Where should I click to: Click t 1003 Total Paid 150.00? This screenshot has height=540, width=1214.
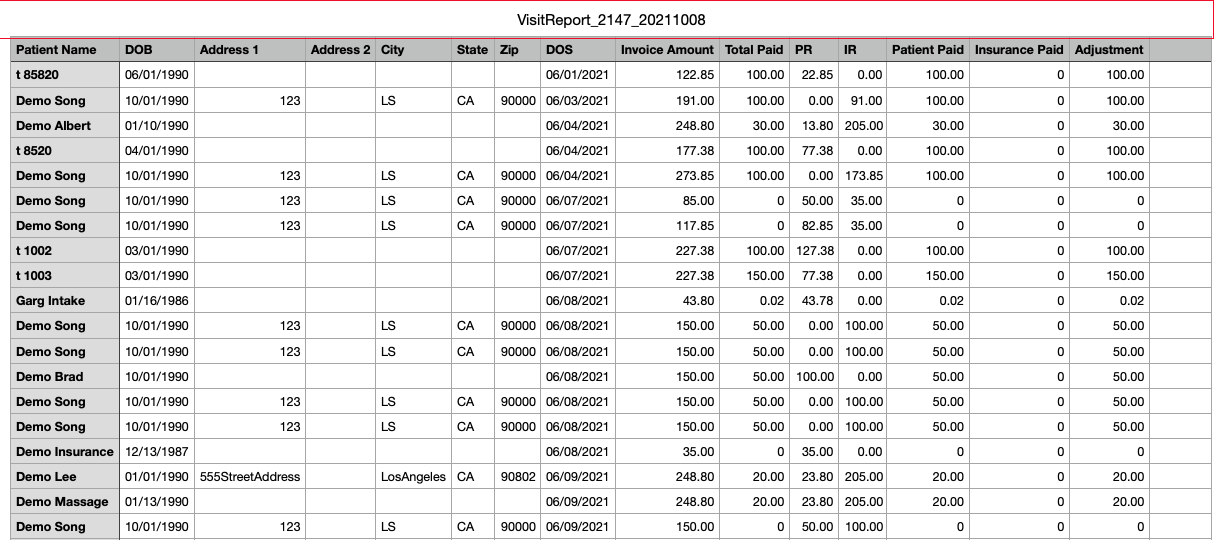pos(755,276)
